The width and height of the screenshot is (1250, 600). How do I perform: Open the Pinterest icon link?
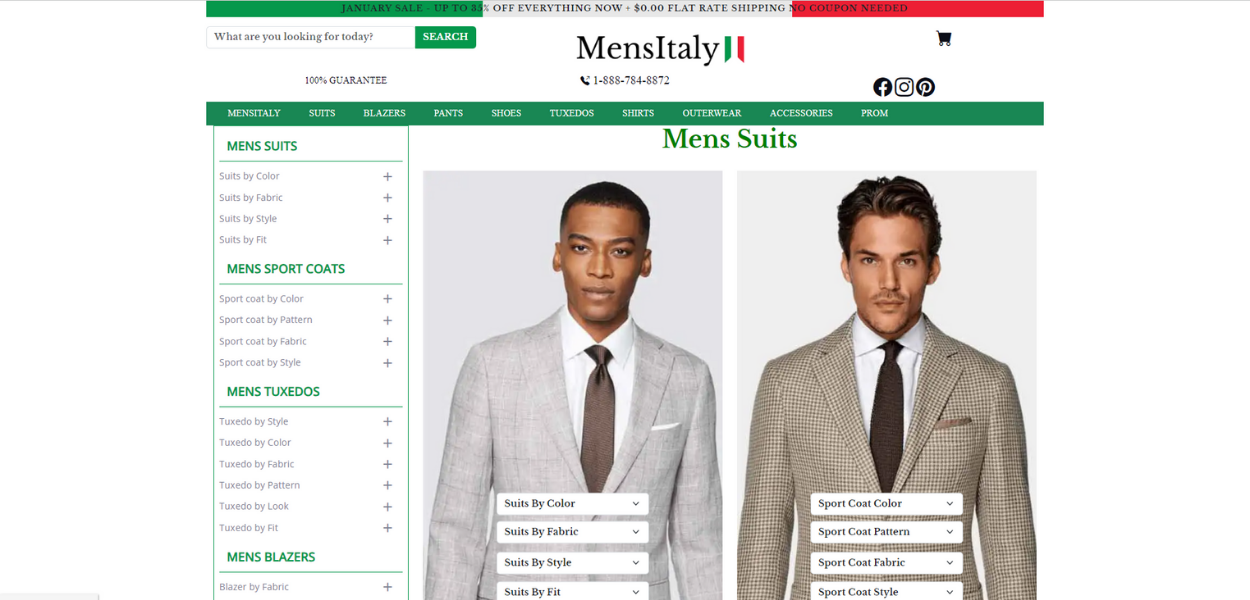926,87
